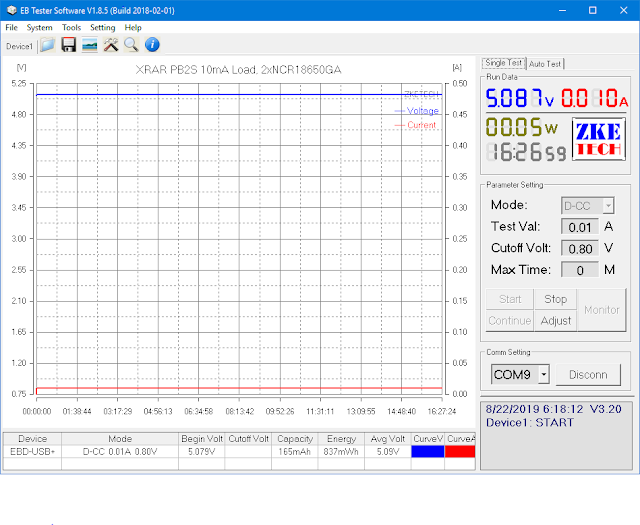Click the 00.05W power readout
This screenshot has width=640, height=525.
click(522, 127)
